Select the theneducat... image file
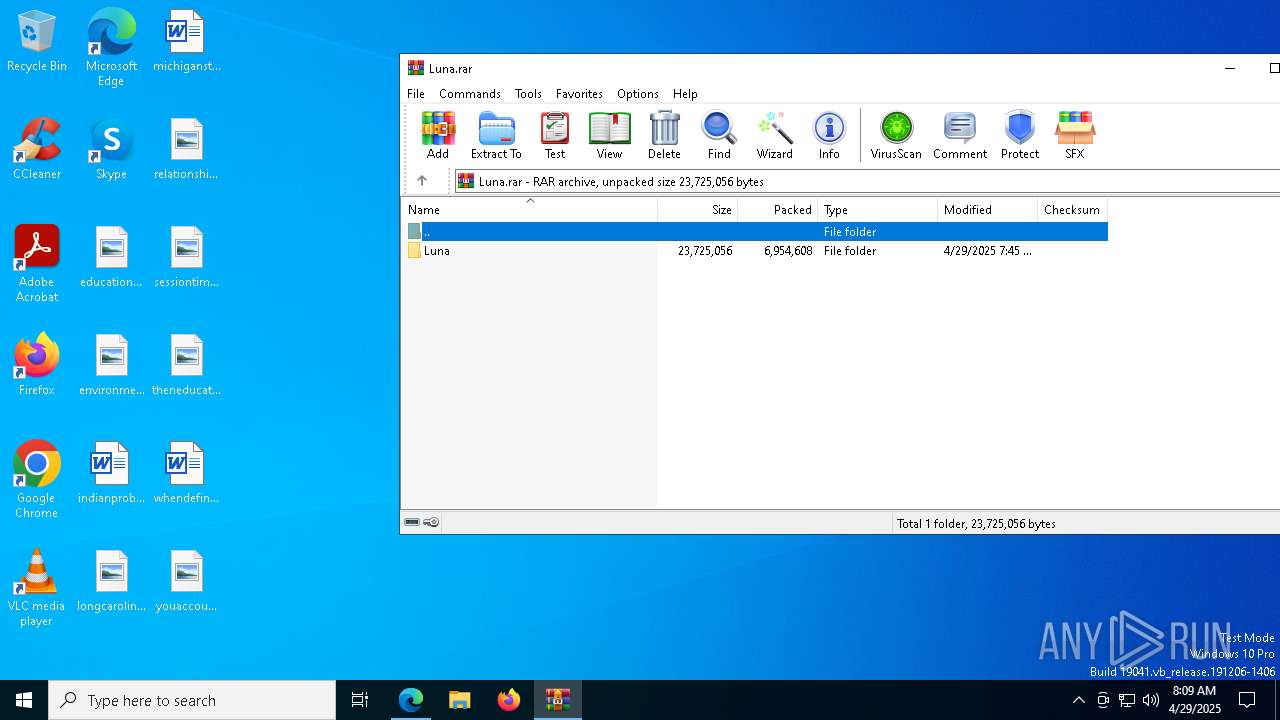 click(186, 365)
